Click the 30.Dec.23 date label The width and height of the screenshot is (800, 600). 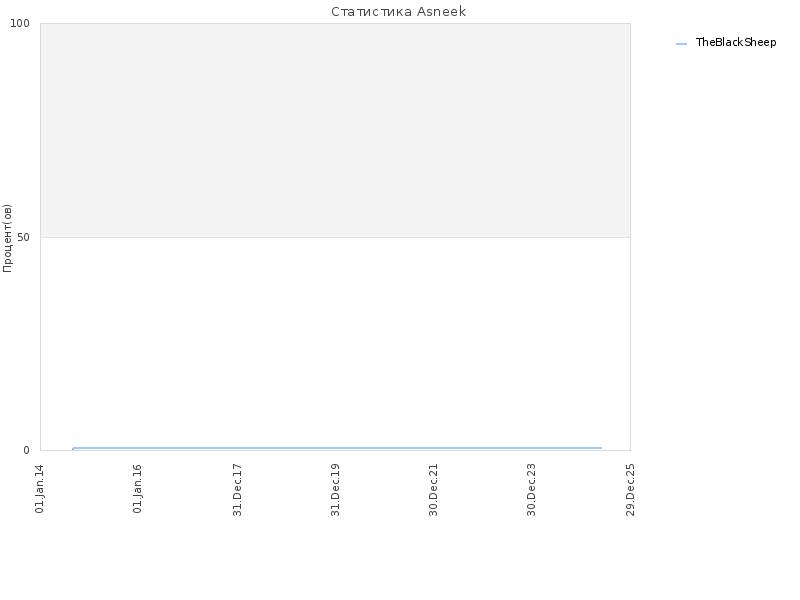[x=531, y=490]
